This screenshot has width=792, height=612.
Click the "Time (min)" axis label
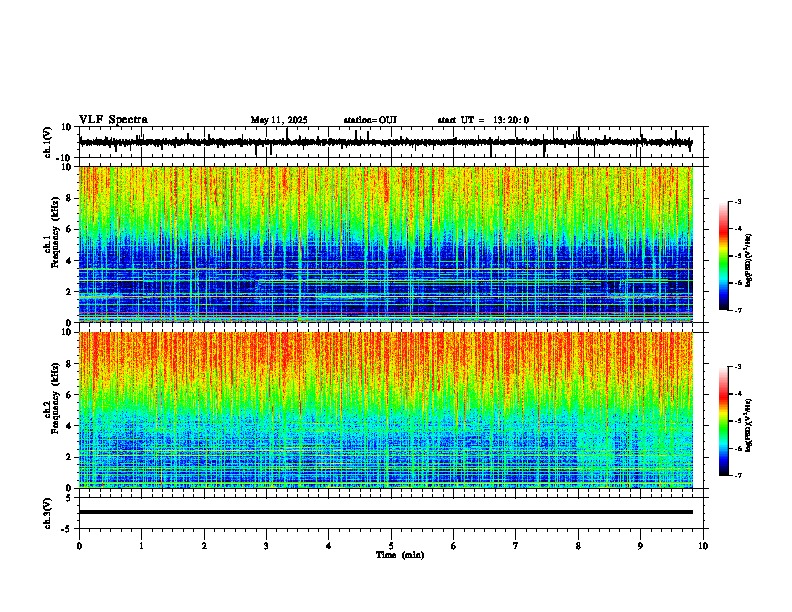click(400, 555)
